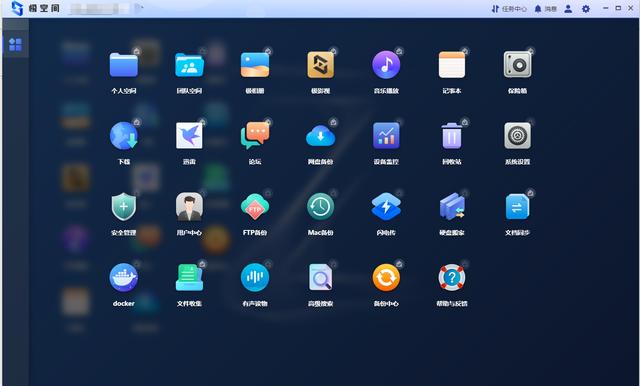The width and height of the screenshot is (640, 386).
Task: Open the 保险箱 safe box app
Action: click(518, 65)
